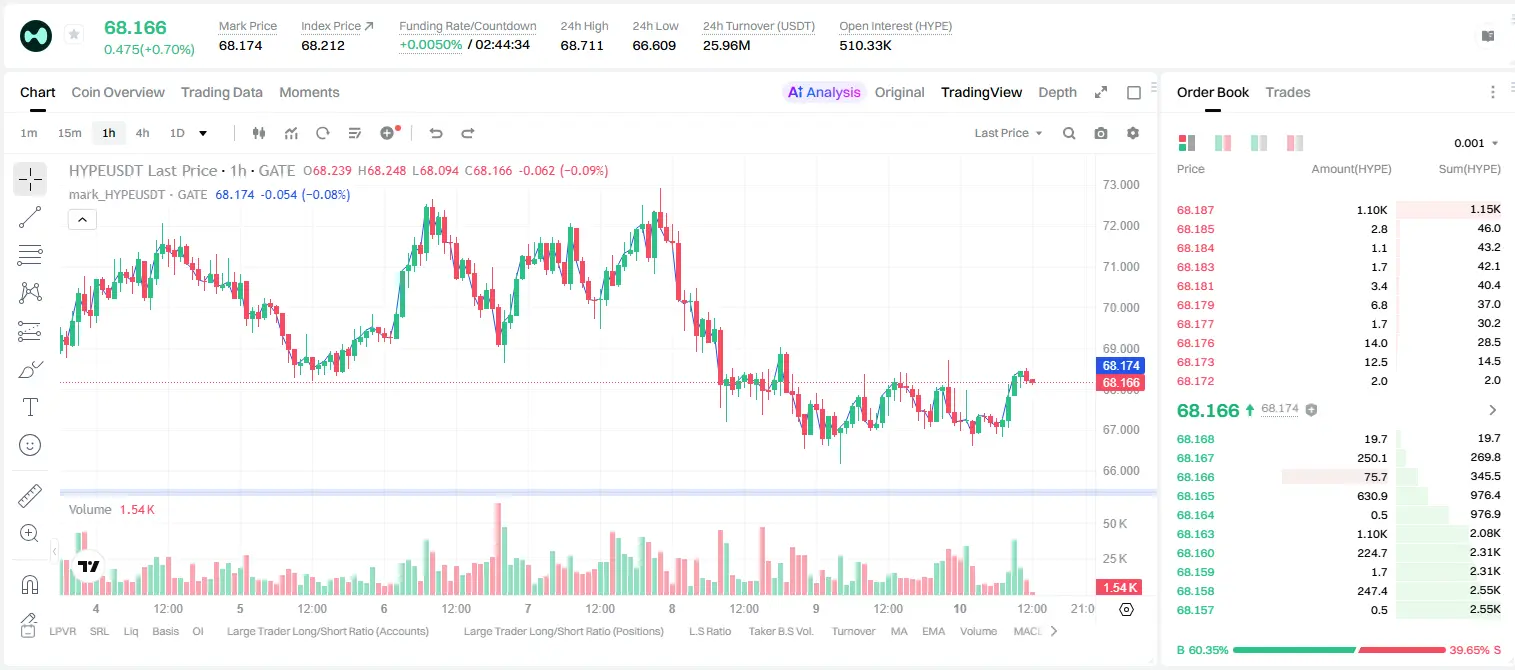Viewport: 1515px width, 670px height.
Task: Switch to the Trades tab
Action: coord(1287,92)
